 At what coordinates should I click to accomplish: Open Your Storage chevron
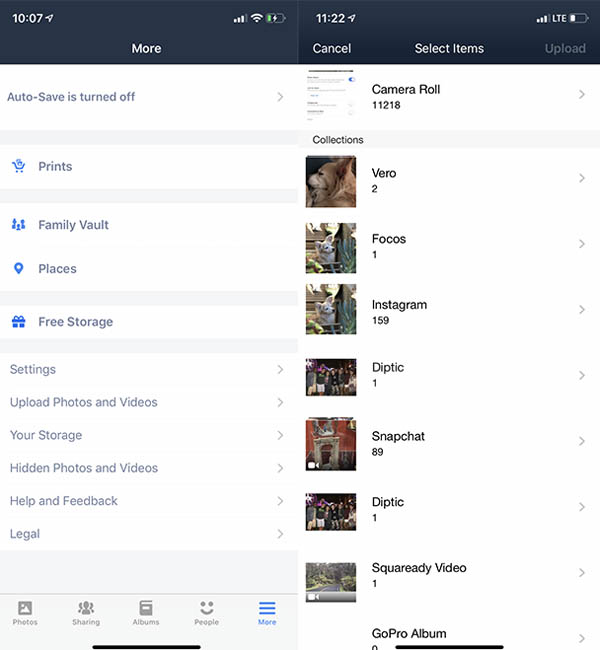point(280,435)
